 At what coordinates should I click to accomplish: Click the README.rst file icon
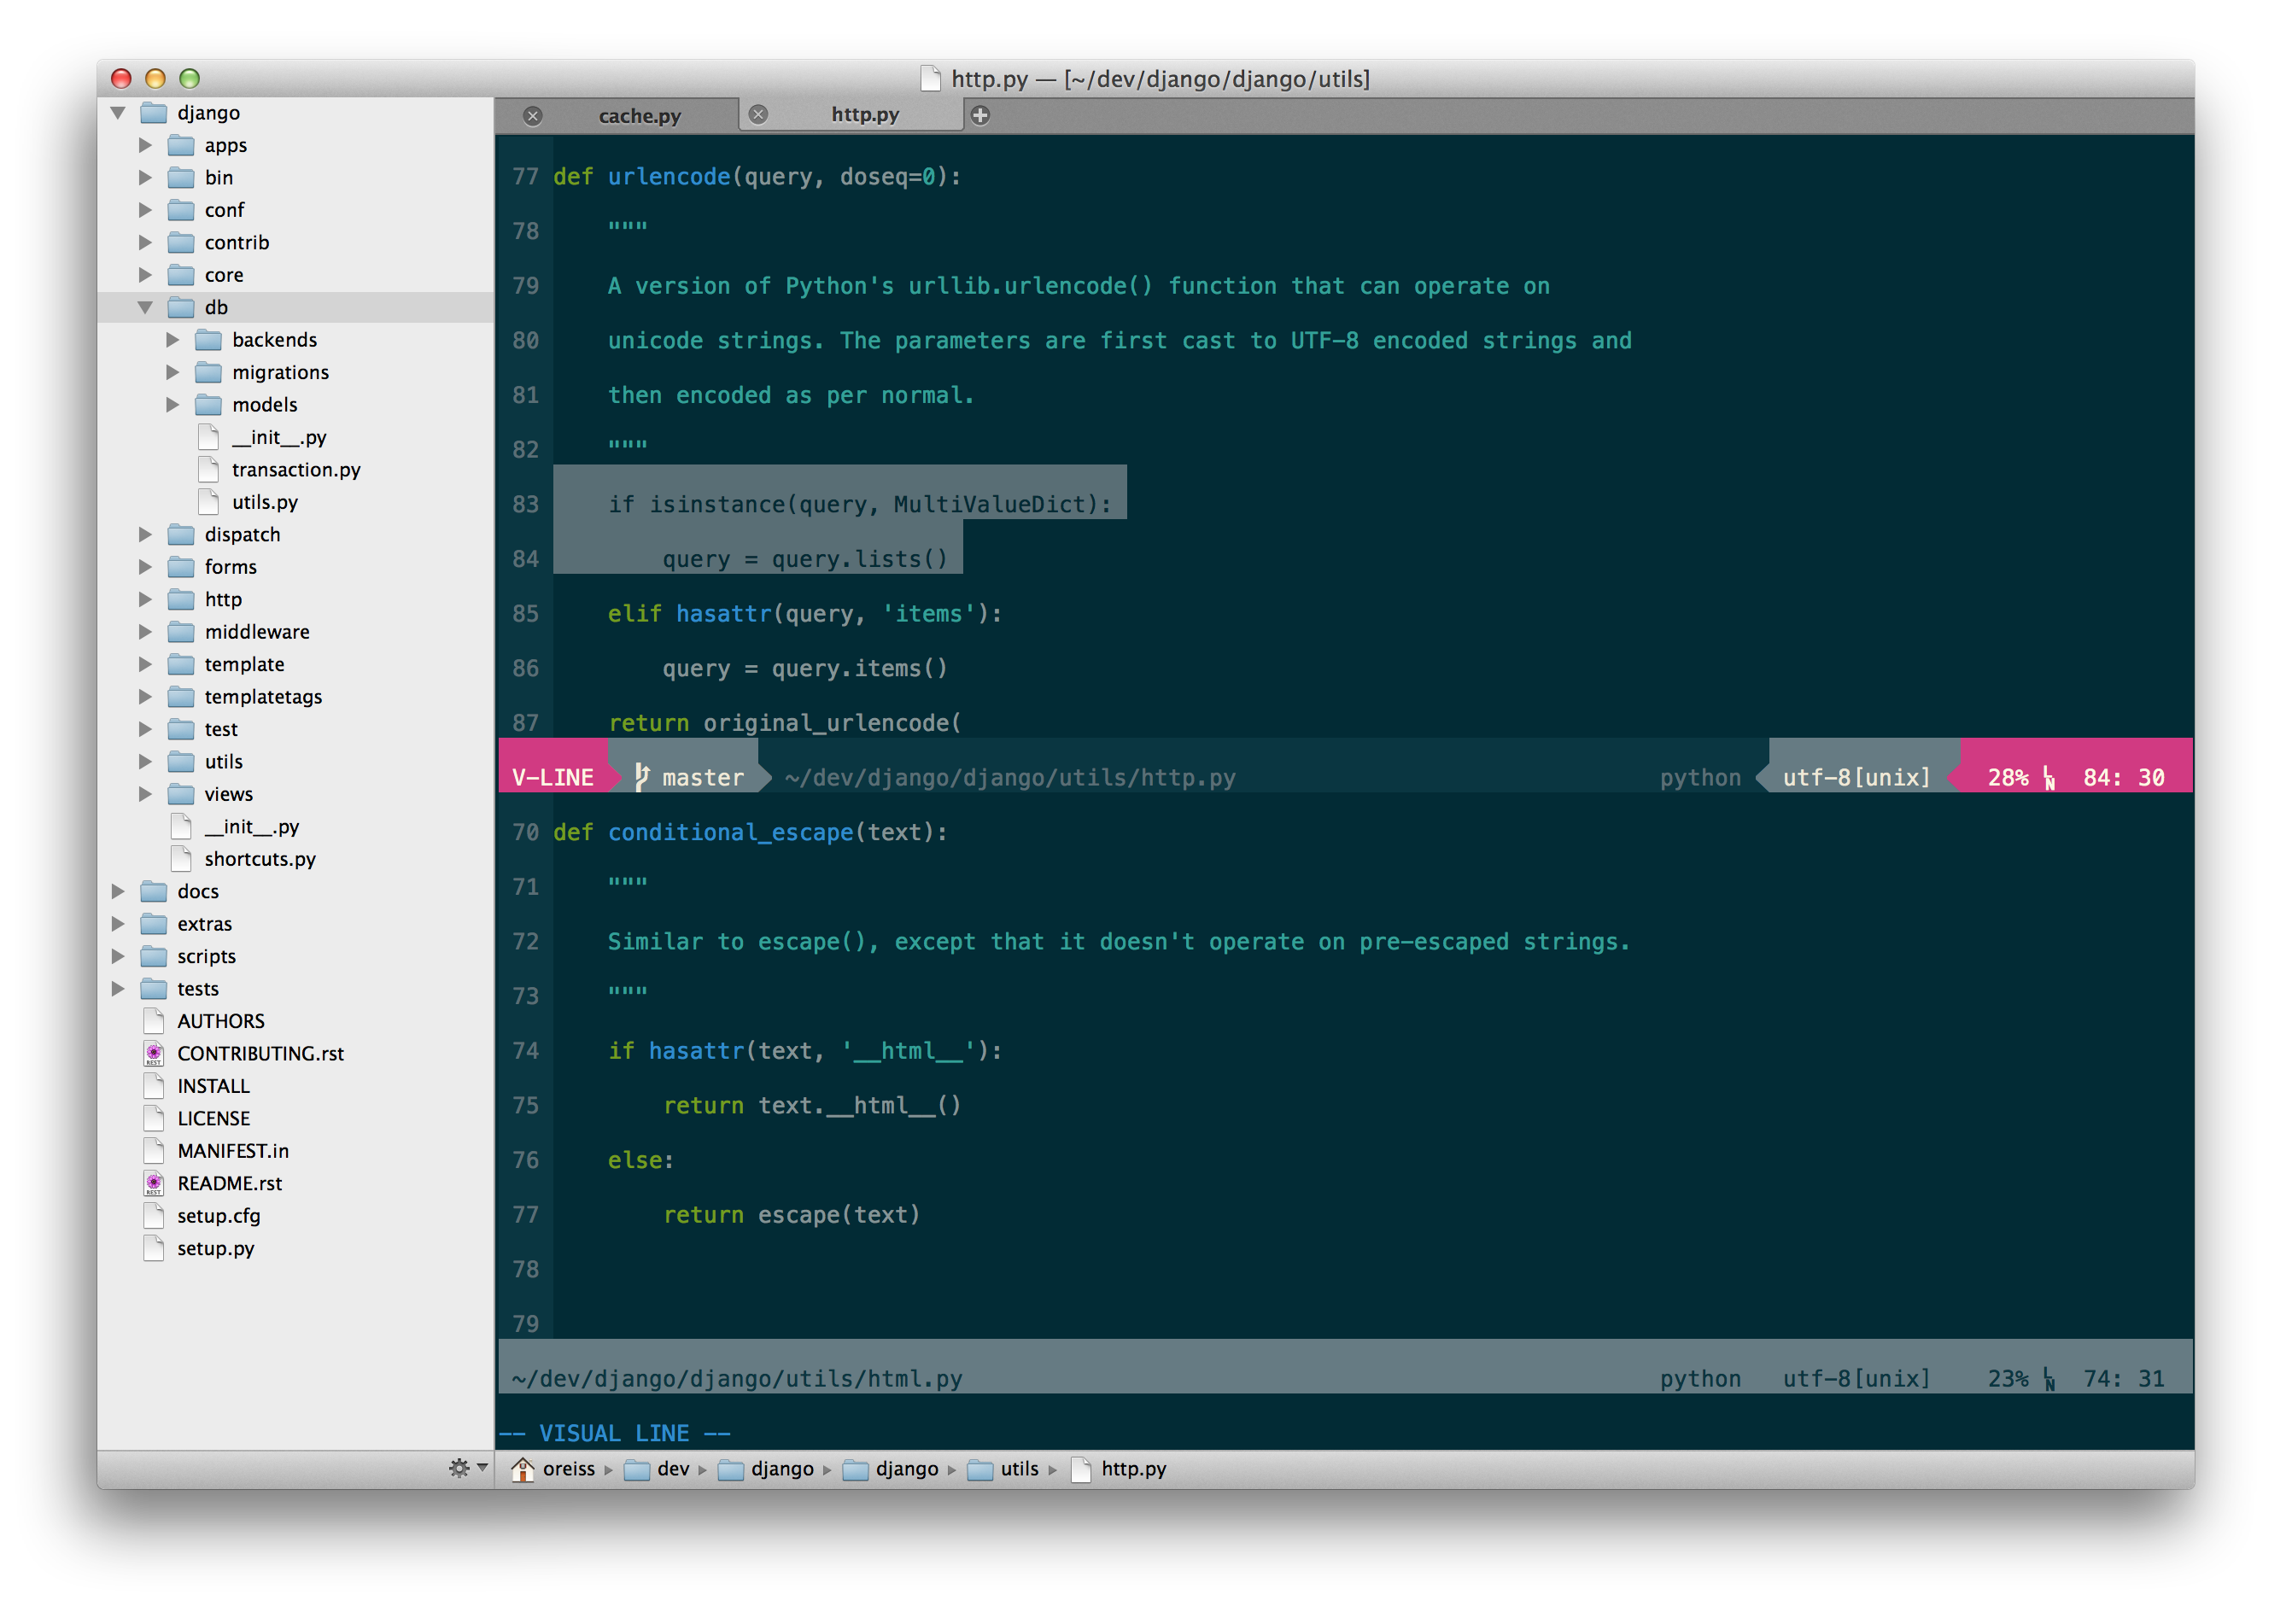[x=154, y=1183]
